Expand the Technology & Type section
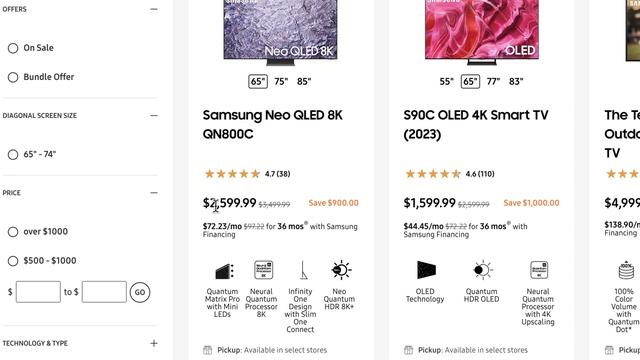640x360 pixels. (x=153, y=343)
